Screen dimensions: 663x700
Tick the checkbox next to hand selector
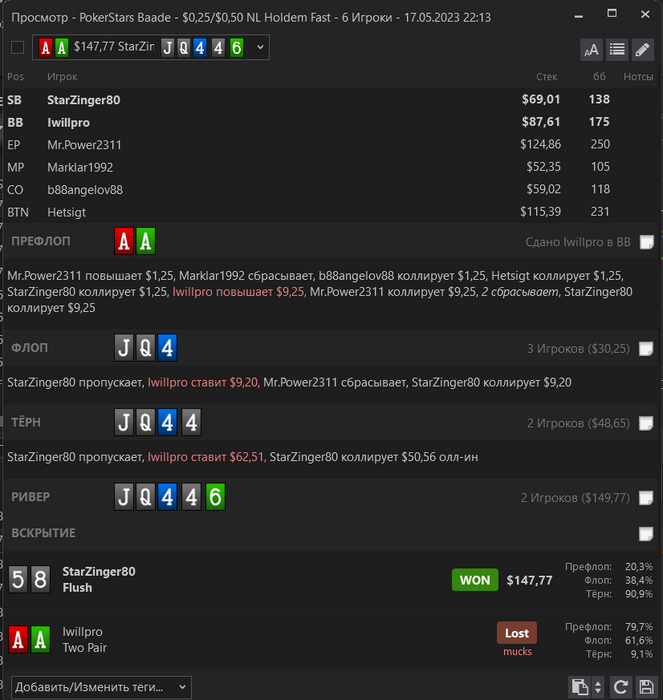[17, 47]
